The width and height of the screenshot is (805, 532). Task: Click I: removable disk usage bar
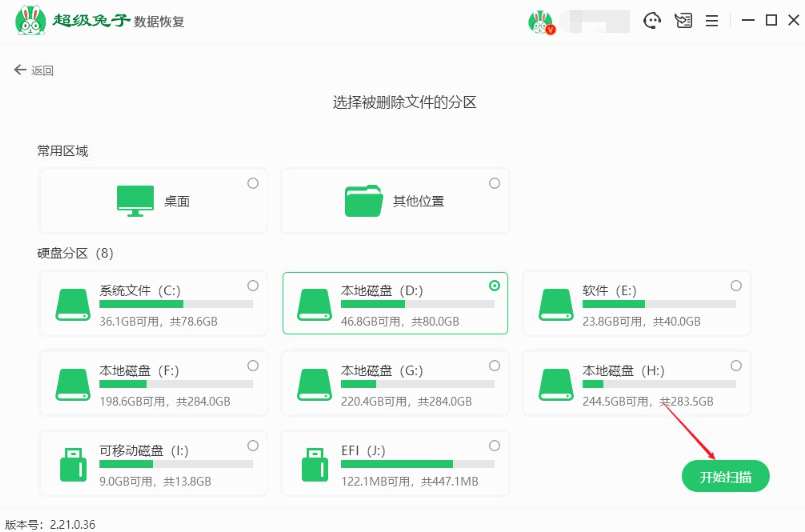(176, 464)
